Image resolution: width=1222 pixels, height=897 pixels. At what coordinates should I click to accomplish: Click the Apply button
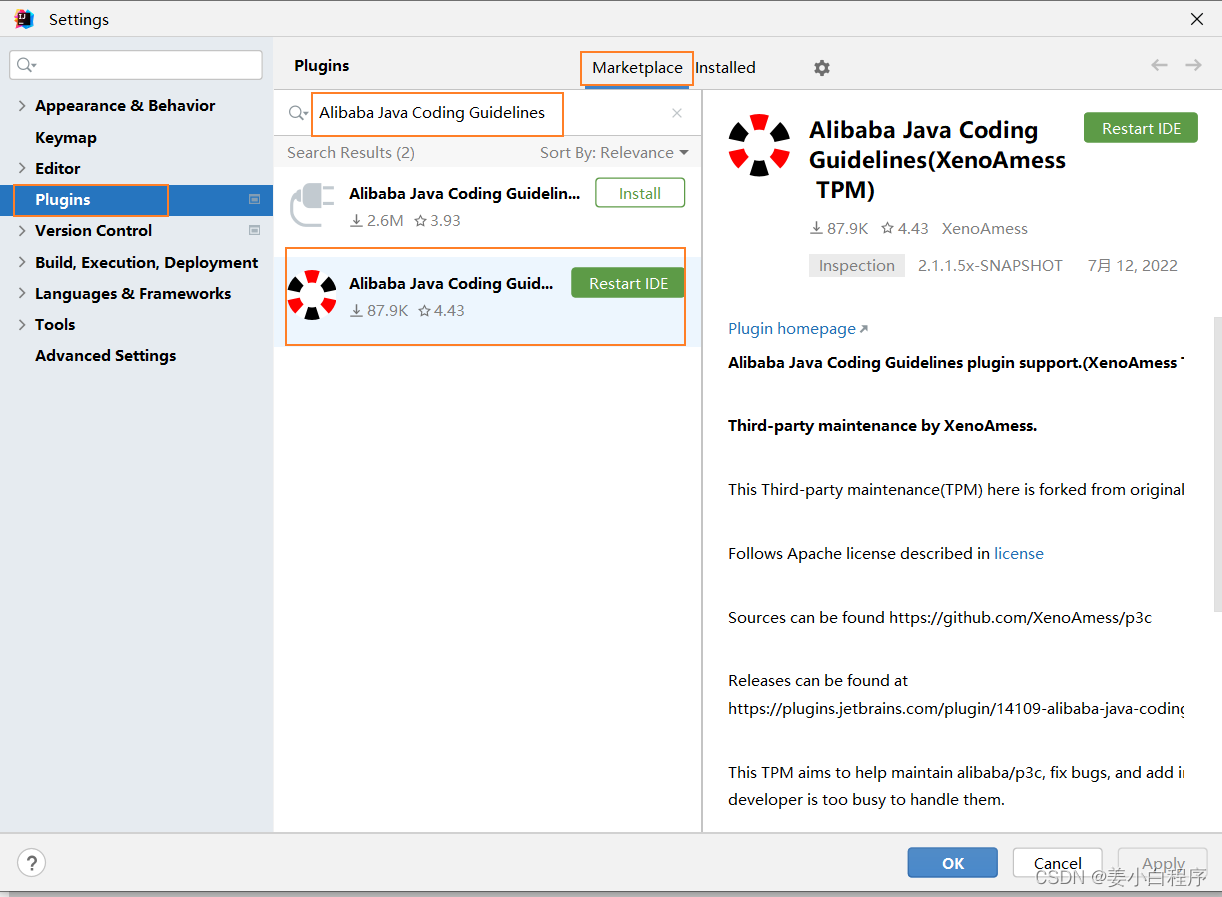pyautogui.click(x=1163, y=863)
